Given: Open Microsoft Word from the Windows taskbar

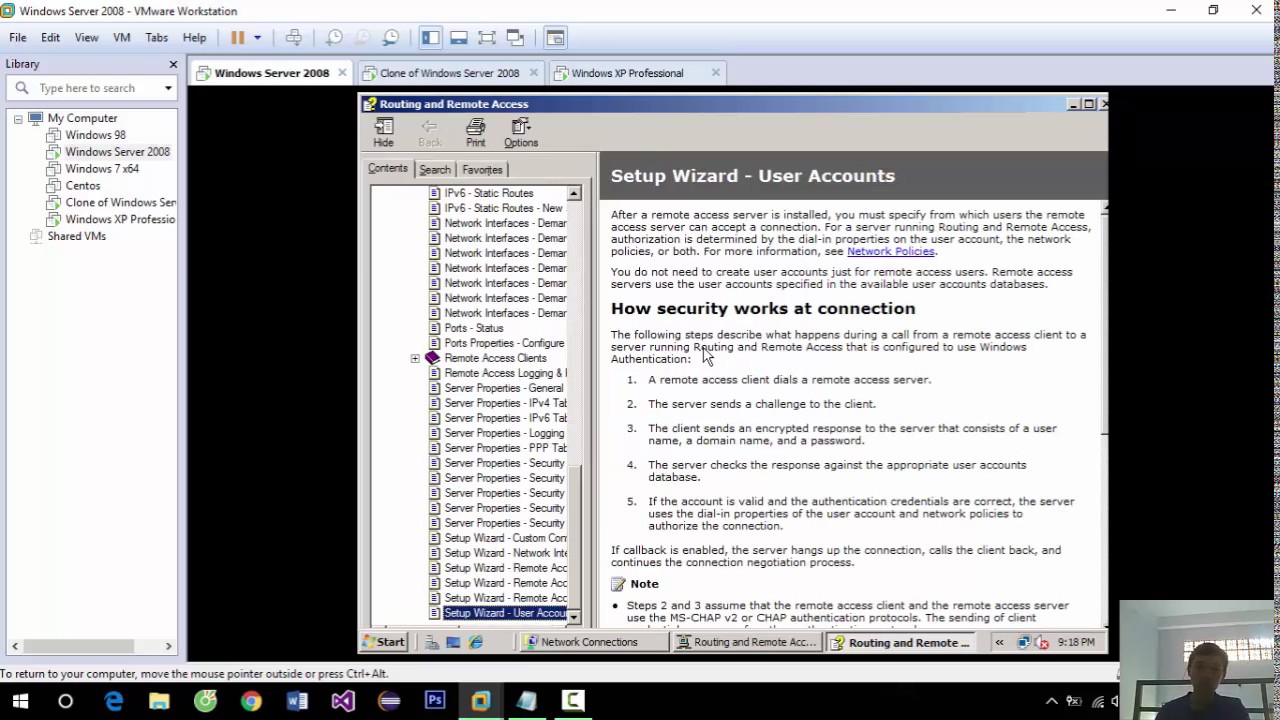Looking at the screenshot, I should 297,700.
